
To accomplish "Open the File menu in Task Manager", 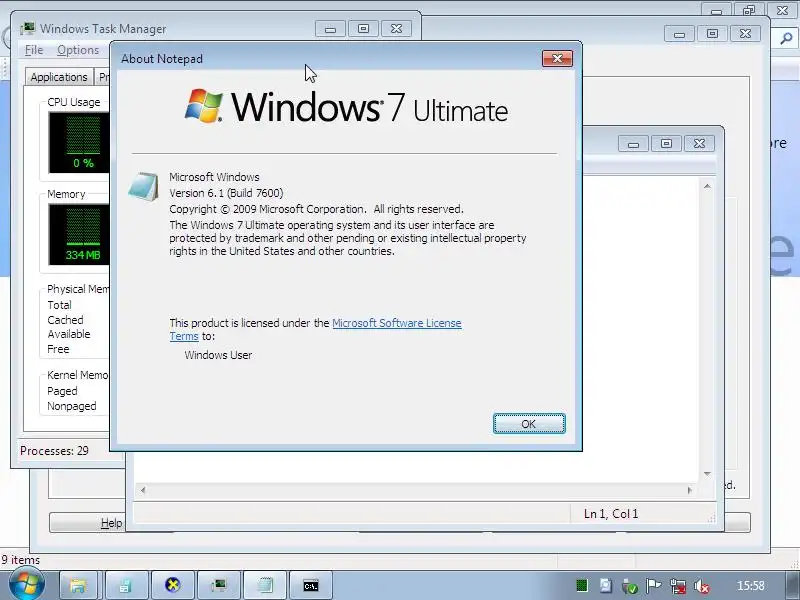I will [34, 50].
